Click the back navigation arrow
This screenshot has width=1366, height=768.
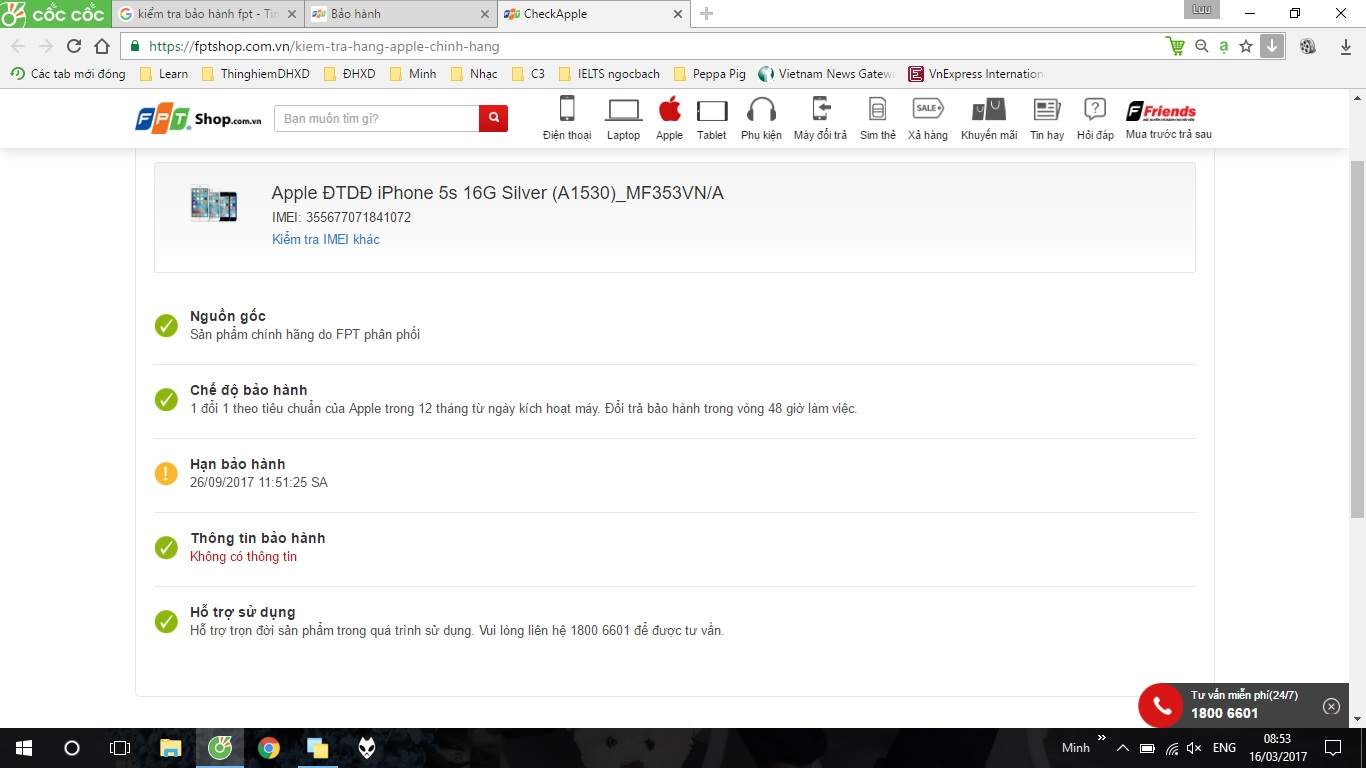coord(18,46)
